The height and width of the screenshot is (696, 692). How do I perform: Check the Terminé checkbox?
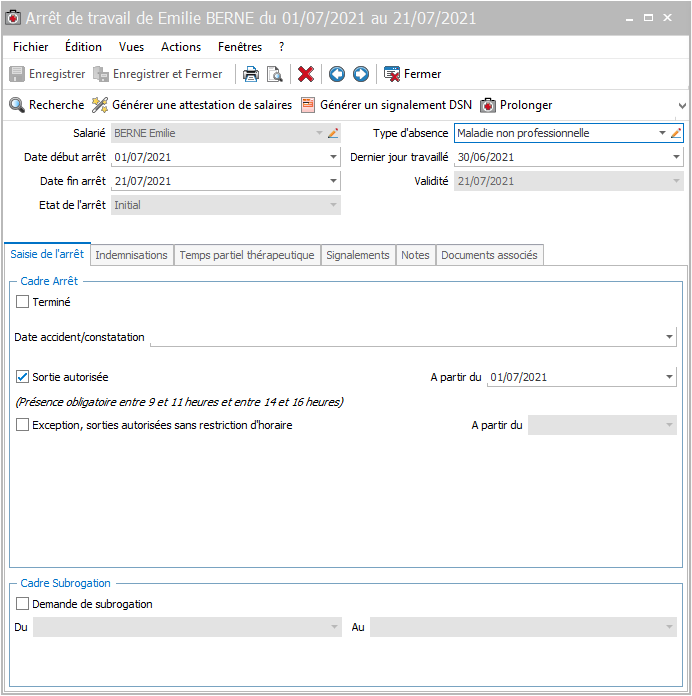(23, 301)
